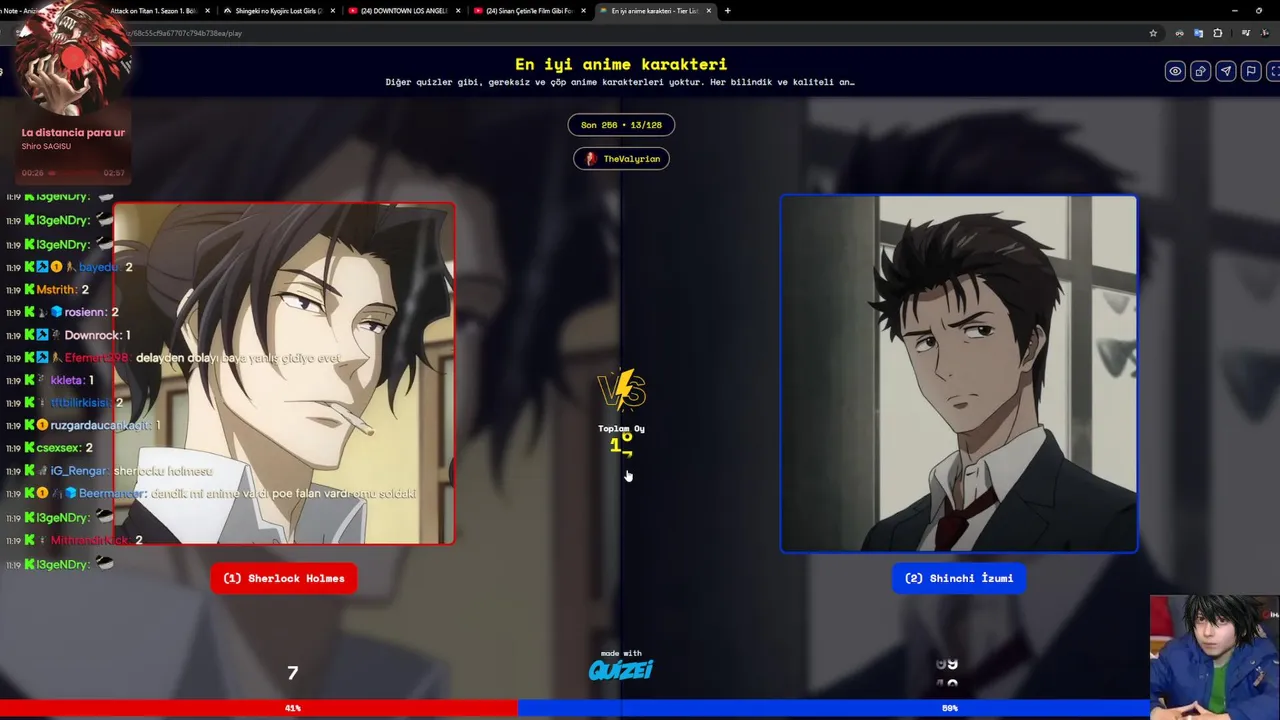Click the glasses extension icon in browser toolbar
The height and width of the screenshot is (720, 1280).
(1179, 33)
